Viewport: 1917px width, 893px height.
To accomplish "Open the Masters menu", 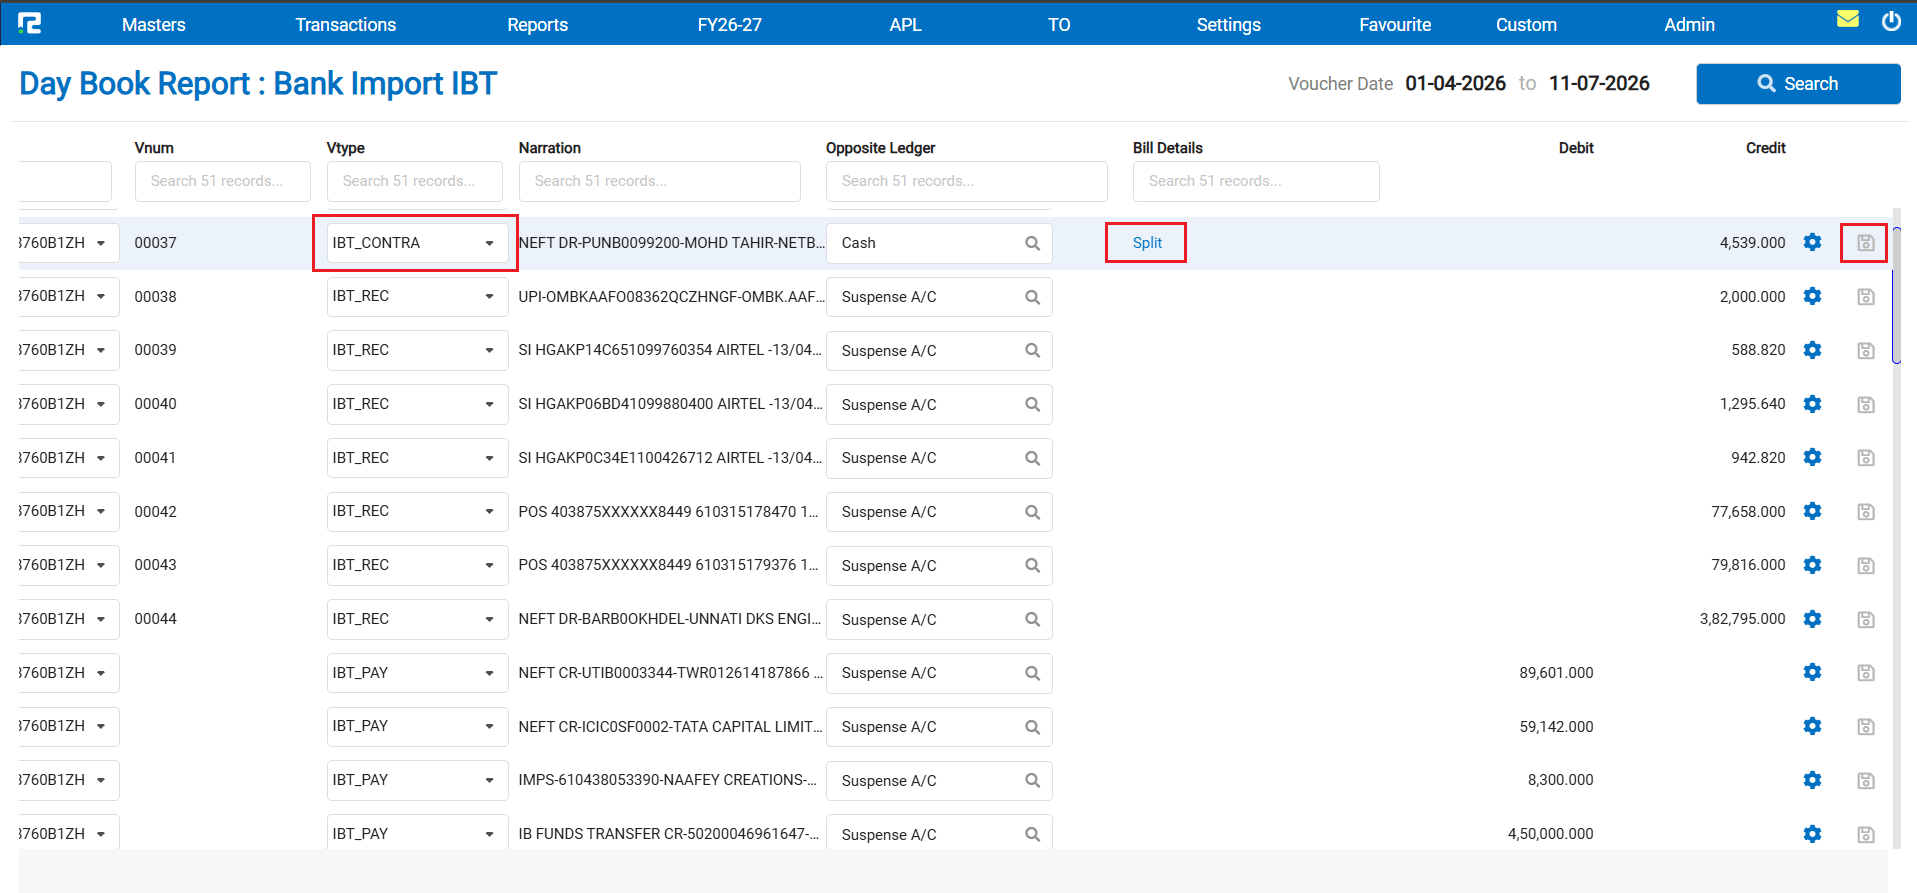I will 153,25.
